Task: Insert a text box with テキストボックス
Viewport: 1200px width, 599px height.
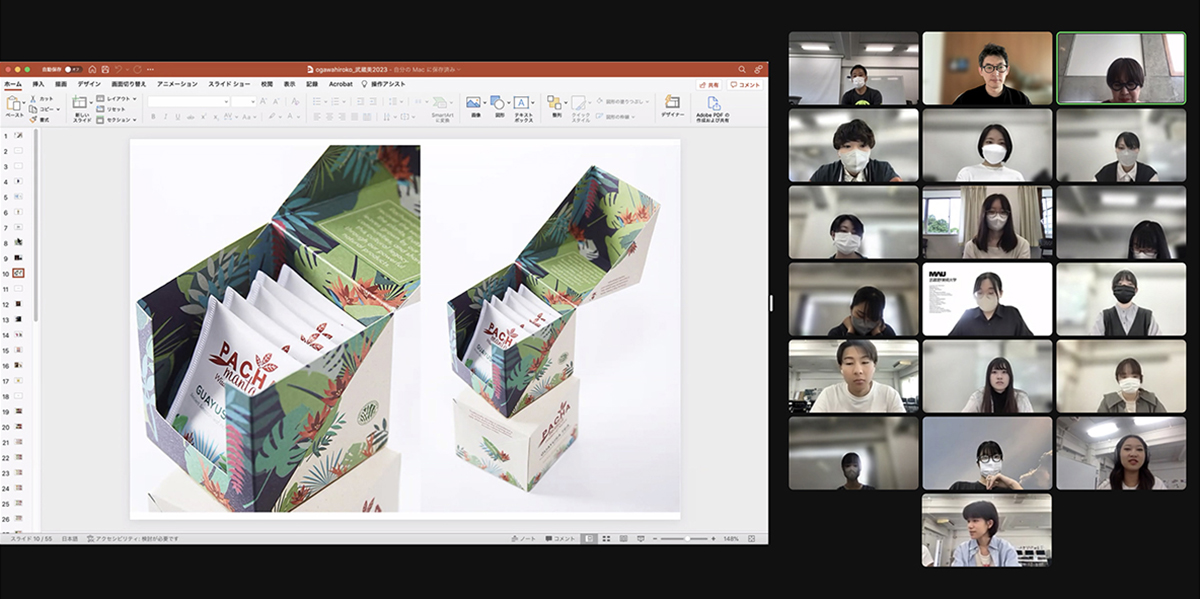Action: 522,107
